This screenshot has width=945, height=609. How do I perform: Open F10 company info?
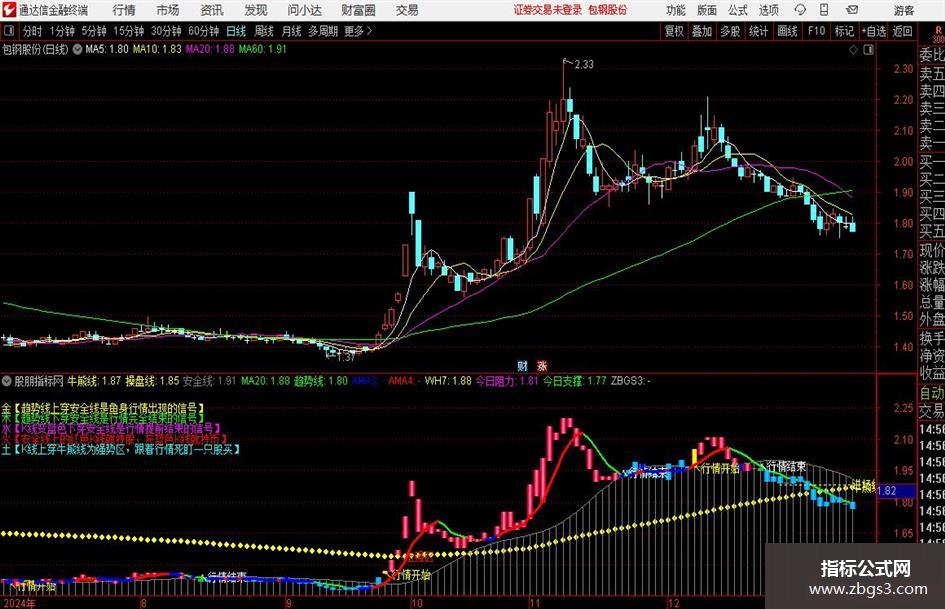pyautogui.click(x=816, y=31)
